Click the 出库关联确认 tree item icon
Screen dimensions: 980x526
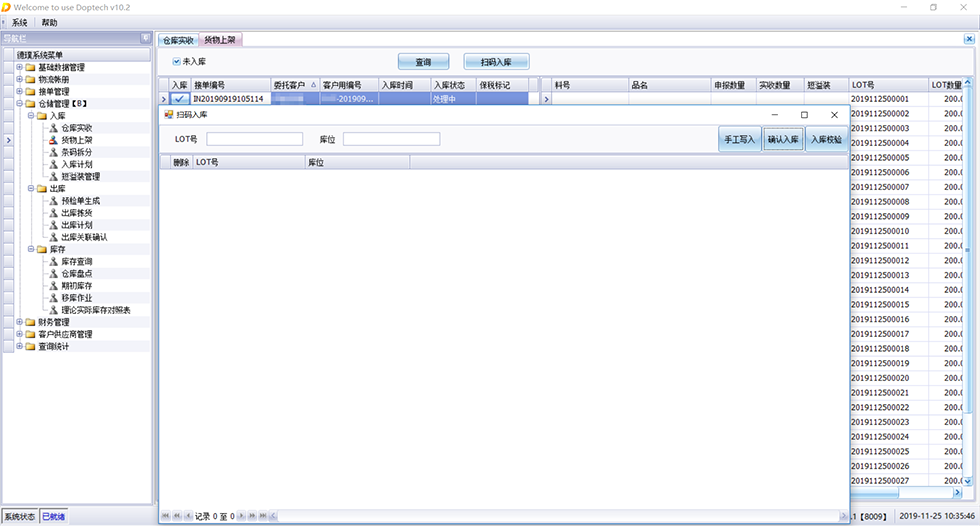coord(54,237)
